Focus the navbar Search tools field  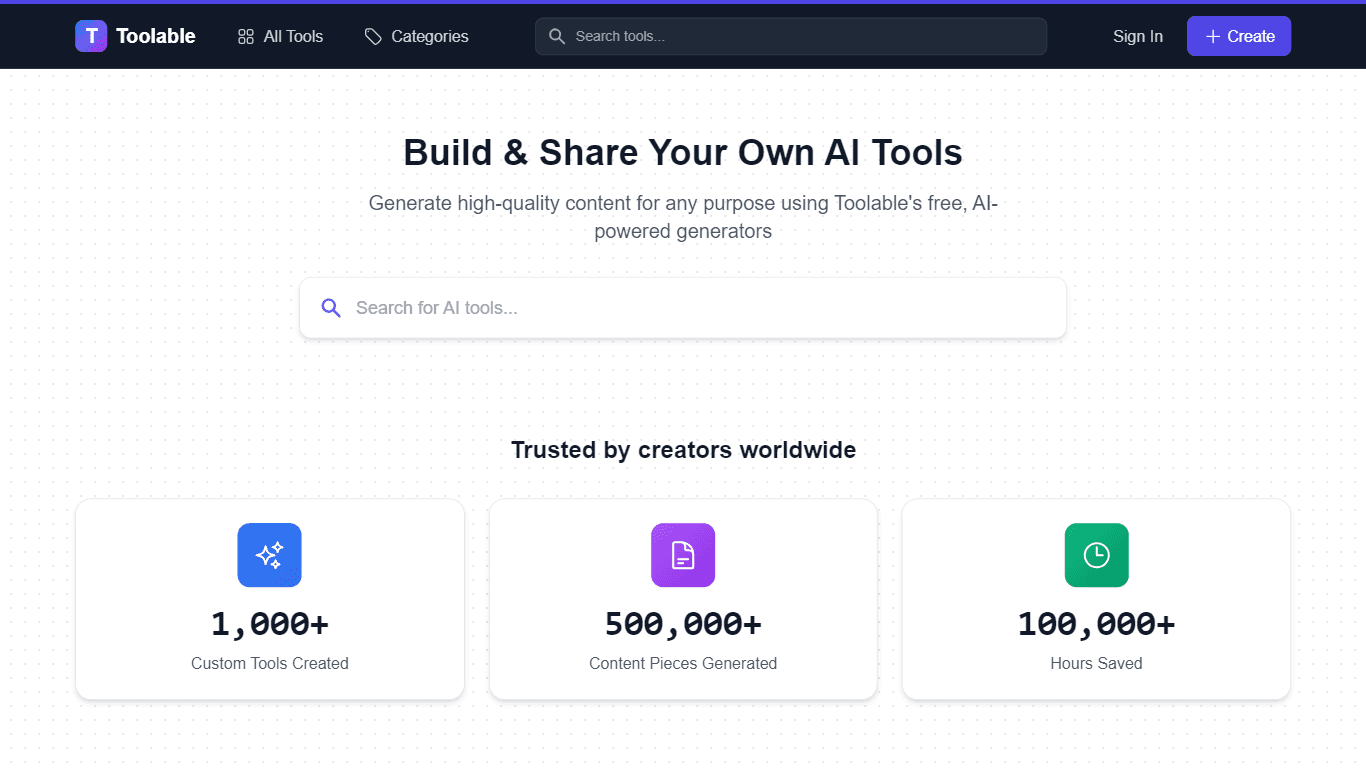(791, 36)
